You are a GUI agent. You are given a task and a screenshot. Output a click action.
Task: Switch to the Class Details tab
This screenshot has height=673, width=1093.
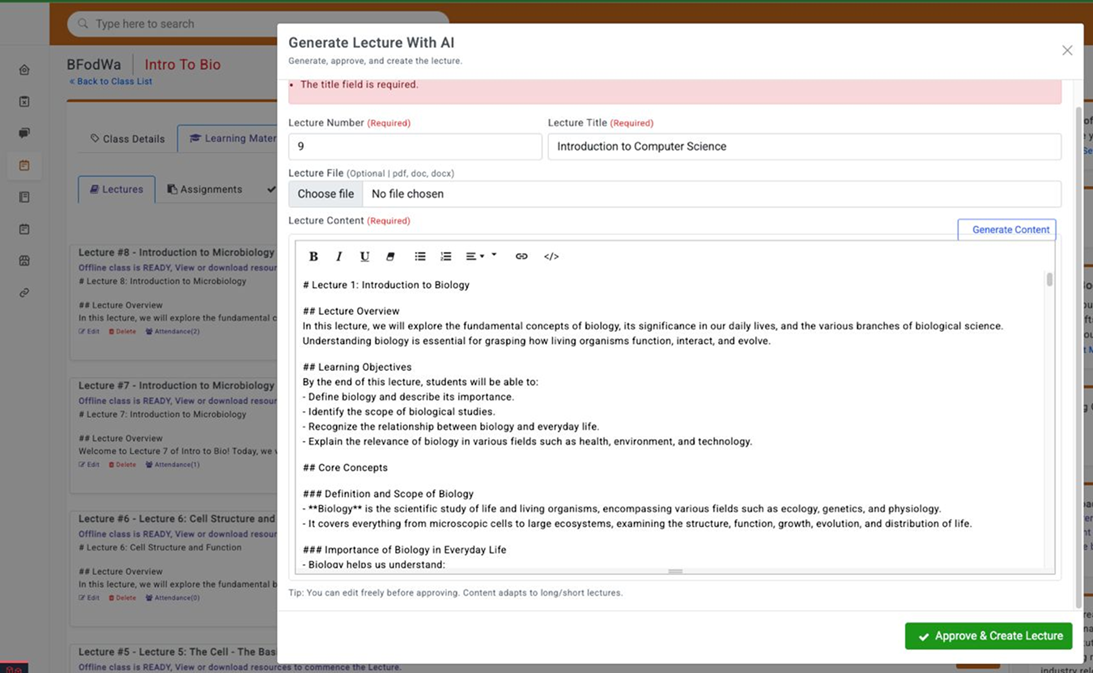(x=127, y=139)
